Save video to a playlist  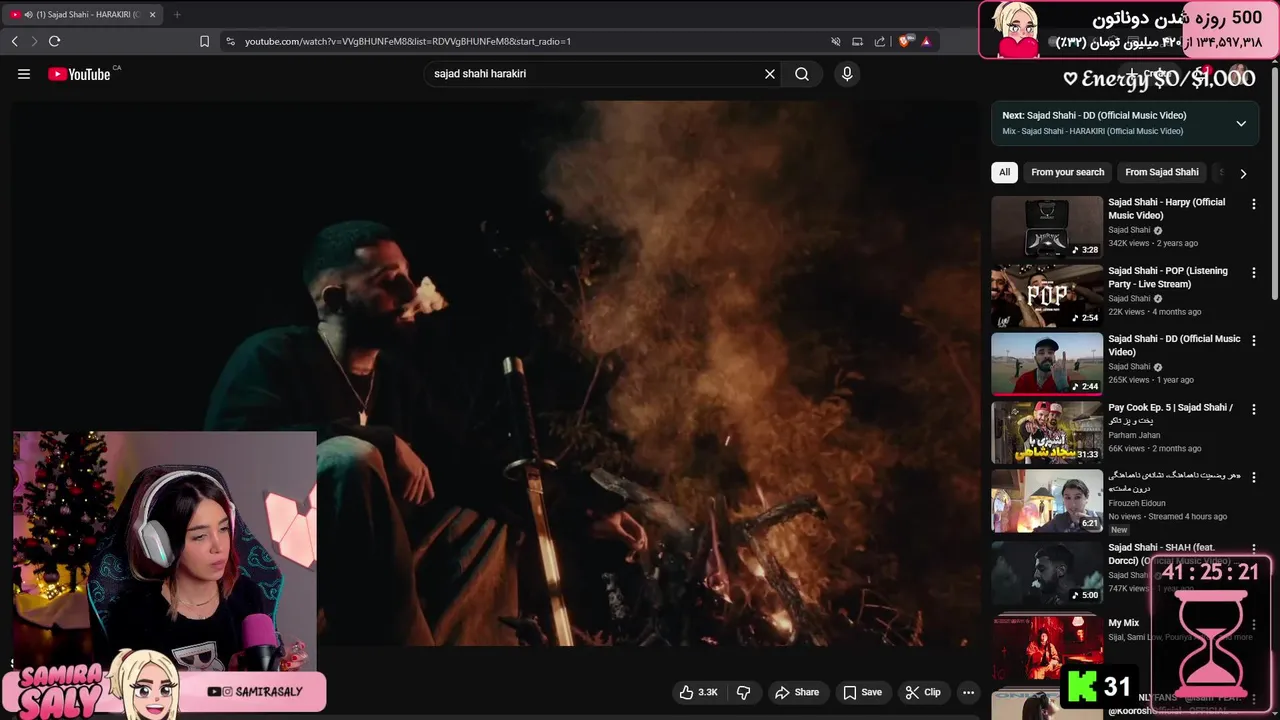coord(862,692)
